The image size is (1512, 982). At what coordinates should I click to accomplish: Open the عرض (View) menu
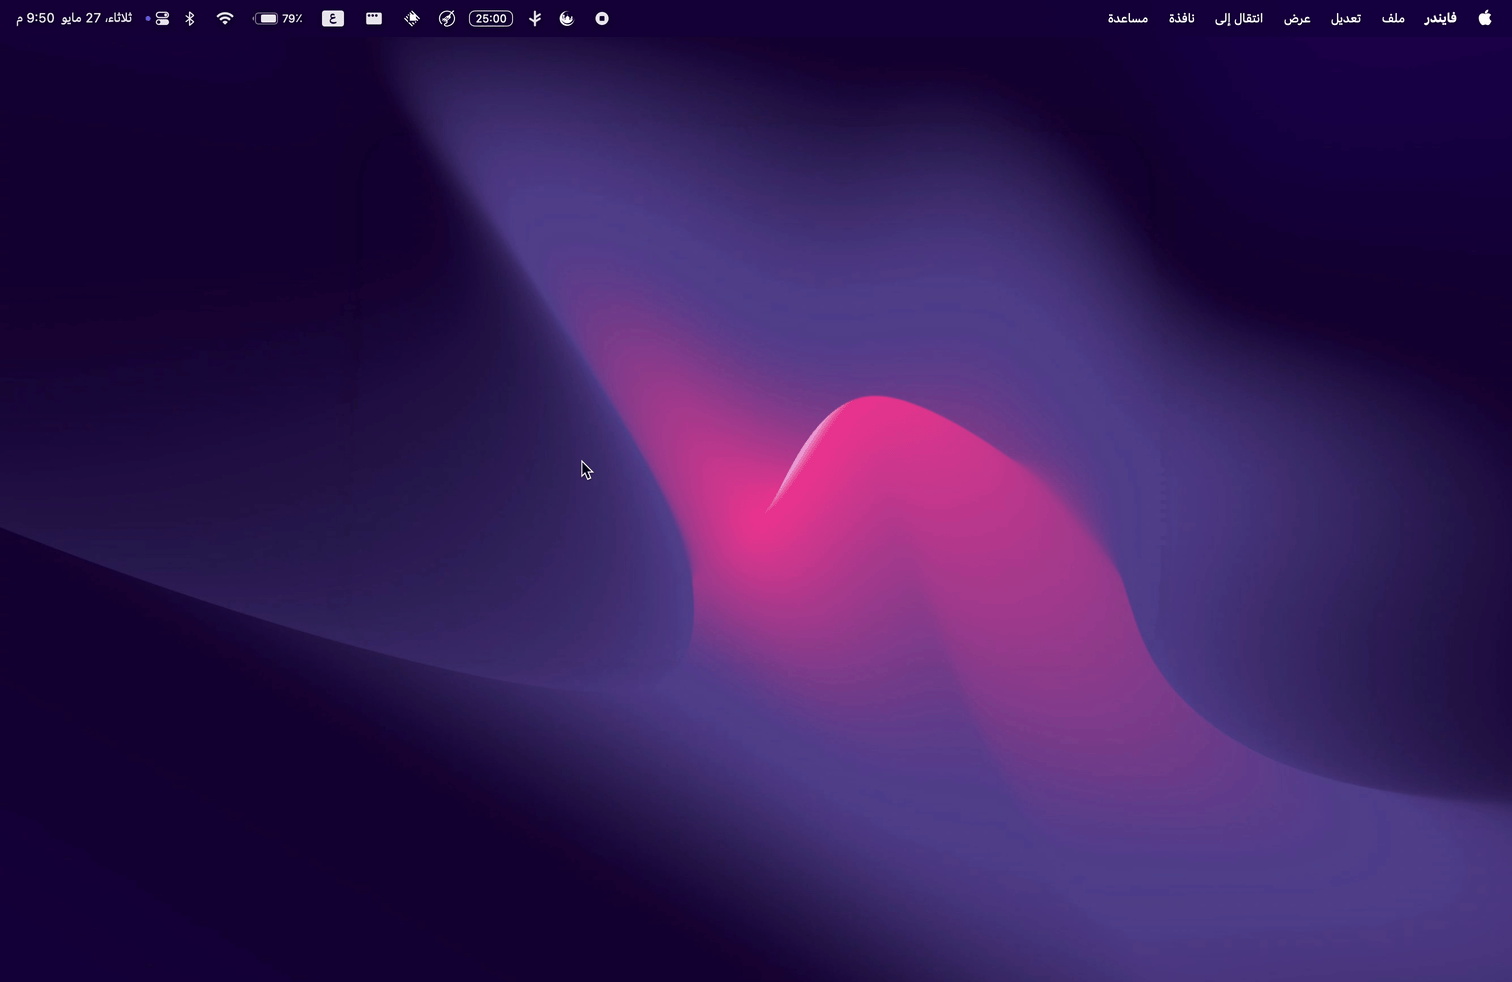tap(1297, 18)
